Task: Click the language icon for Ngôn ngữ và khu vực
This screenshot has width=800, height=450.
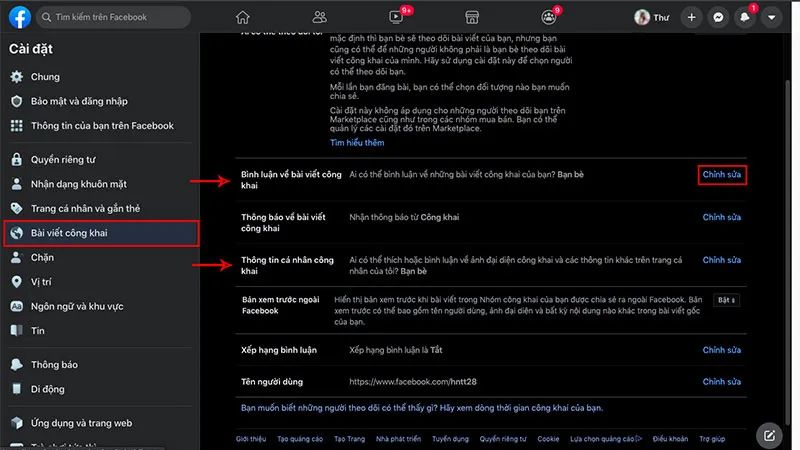Action: point(17,306)
